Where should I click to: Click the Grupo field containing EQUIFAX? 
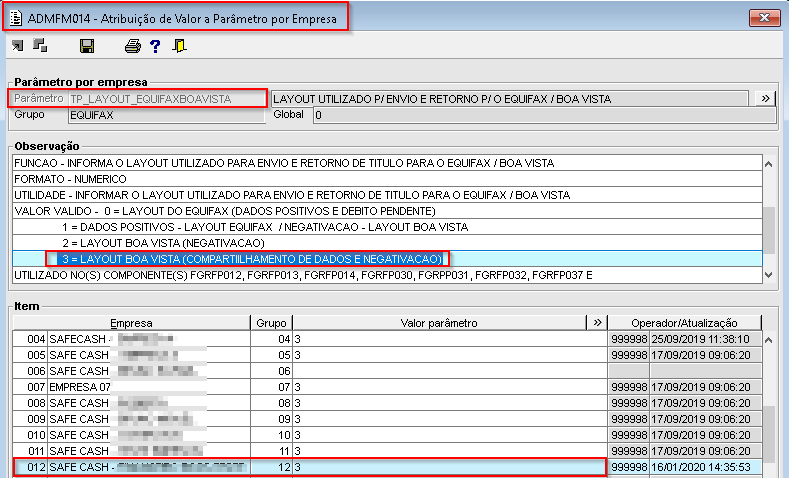point(167,115)
